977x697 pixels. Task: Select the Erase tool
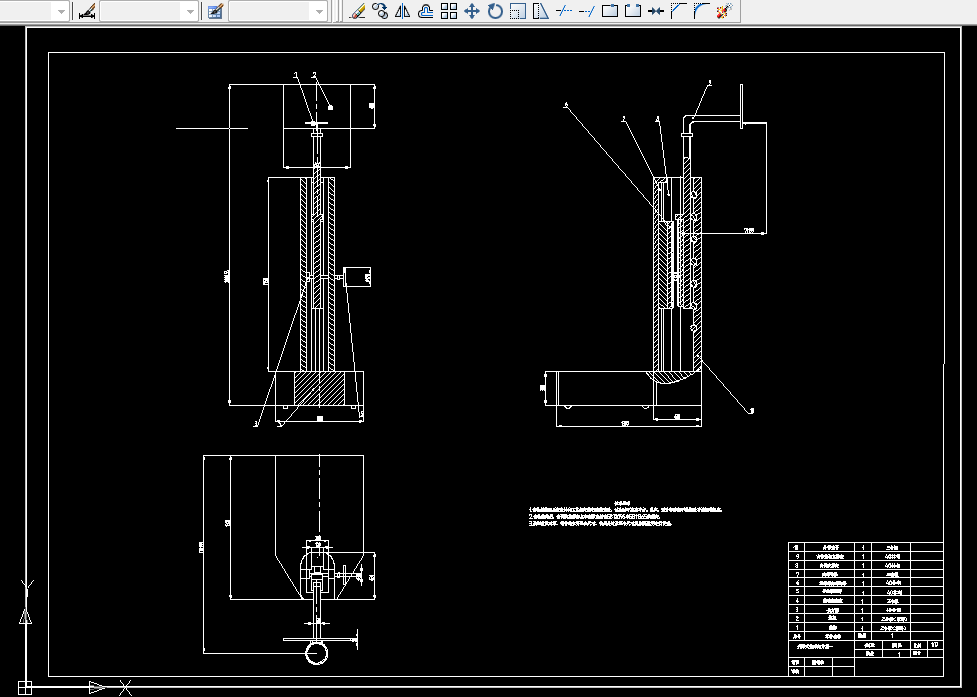(x=358, y=11)
